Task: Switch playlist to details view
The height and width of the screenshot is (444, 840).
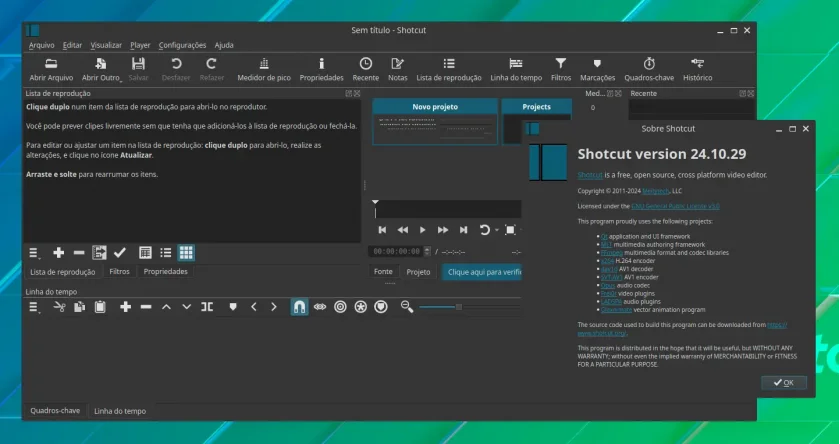Action: pyautogui.click(x=145, y=252)
